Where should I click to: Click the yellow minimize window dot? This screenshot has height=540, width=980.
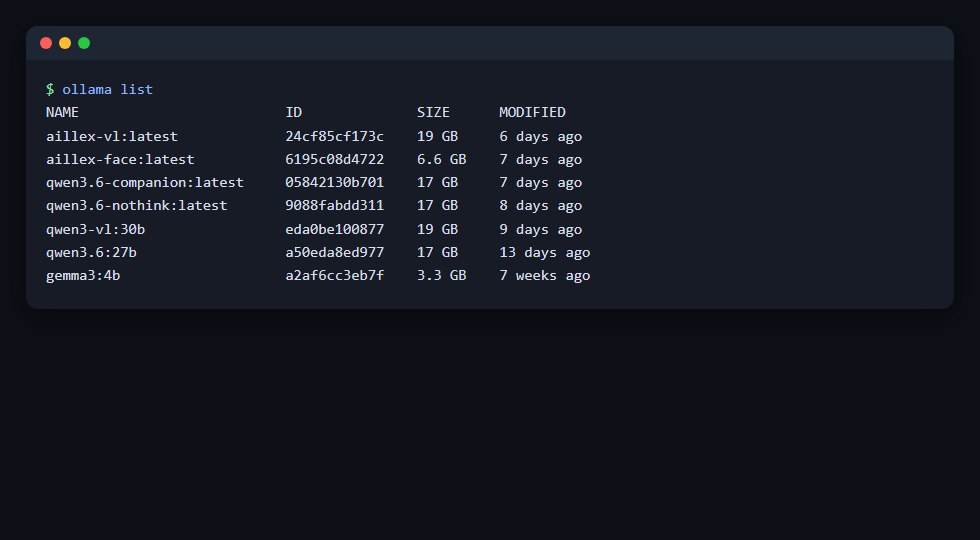[65, 43]
